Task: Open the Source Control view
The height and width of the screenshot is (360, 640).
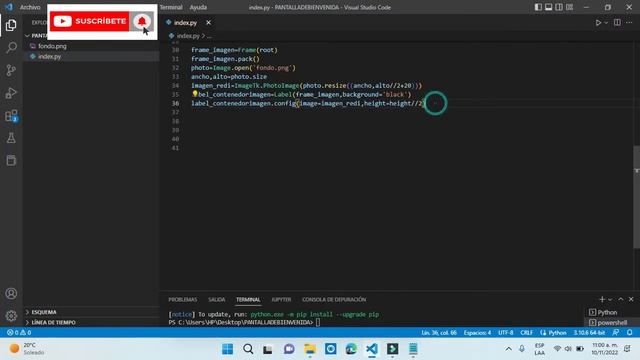Action: [11, 70]
